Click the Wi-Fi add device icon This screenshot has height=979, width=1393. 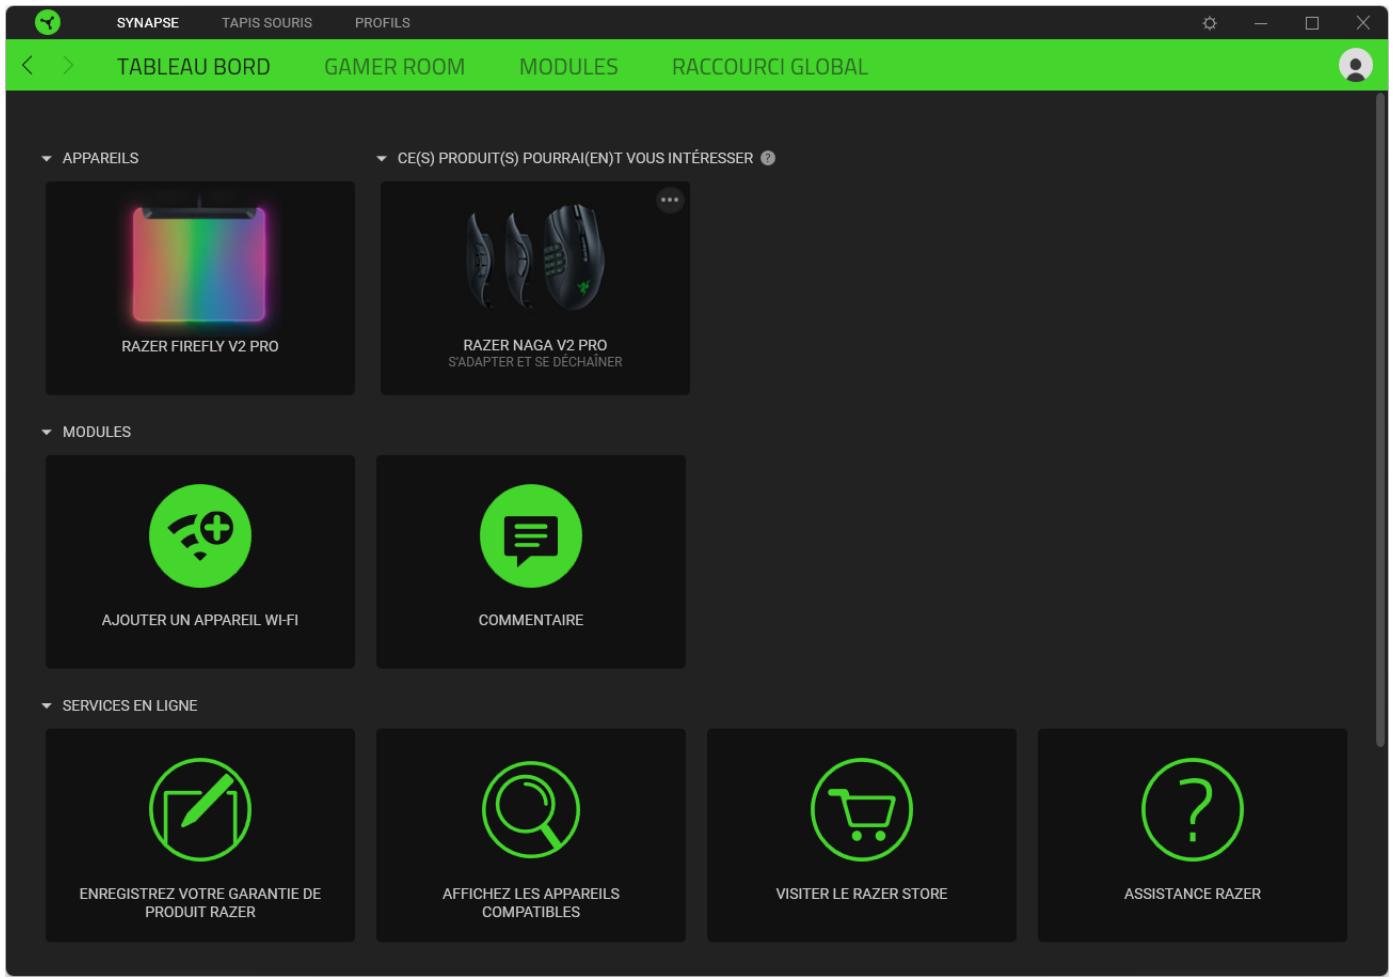200,536
